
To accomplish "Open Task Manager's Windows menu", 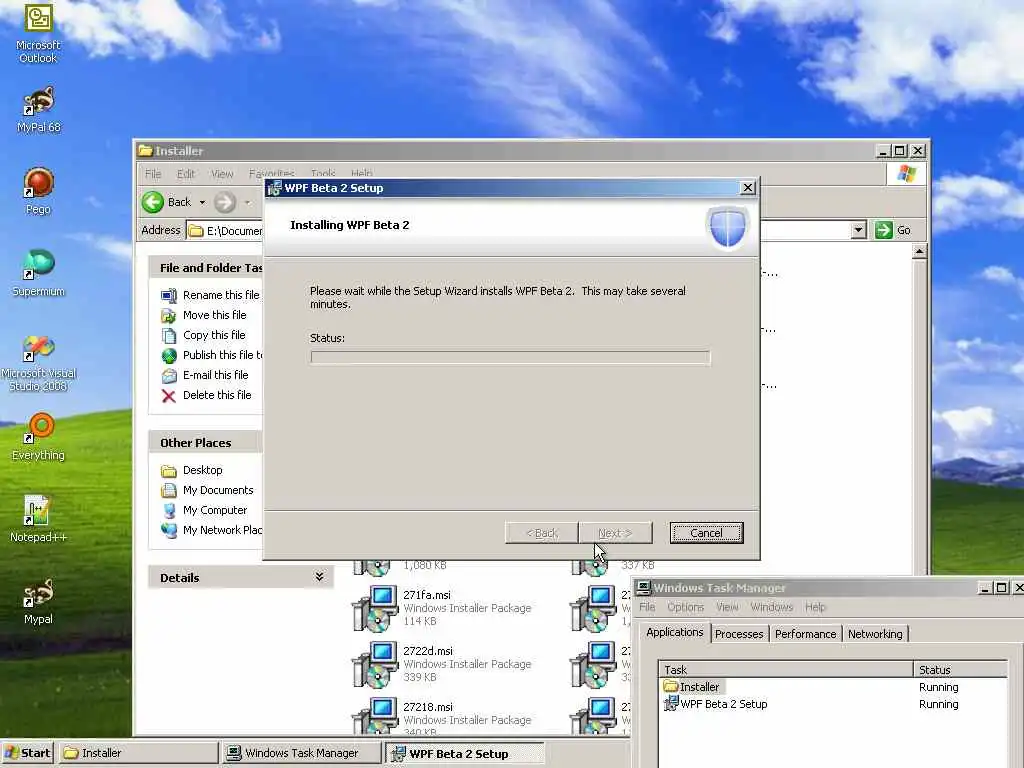I will (x=771, y=607).
